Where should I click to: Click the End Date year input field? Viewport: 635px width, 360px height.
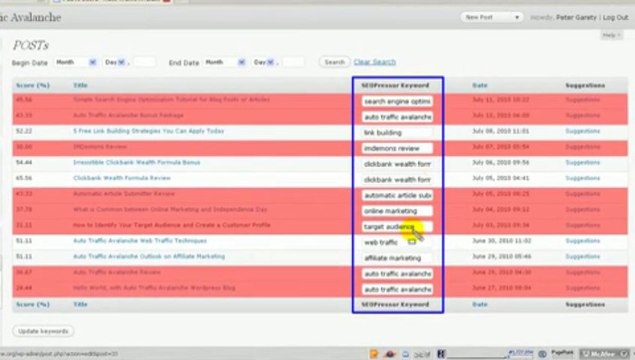point(293,62)
